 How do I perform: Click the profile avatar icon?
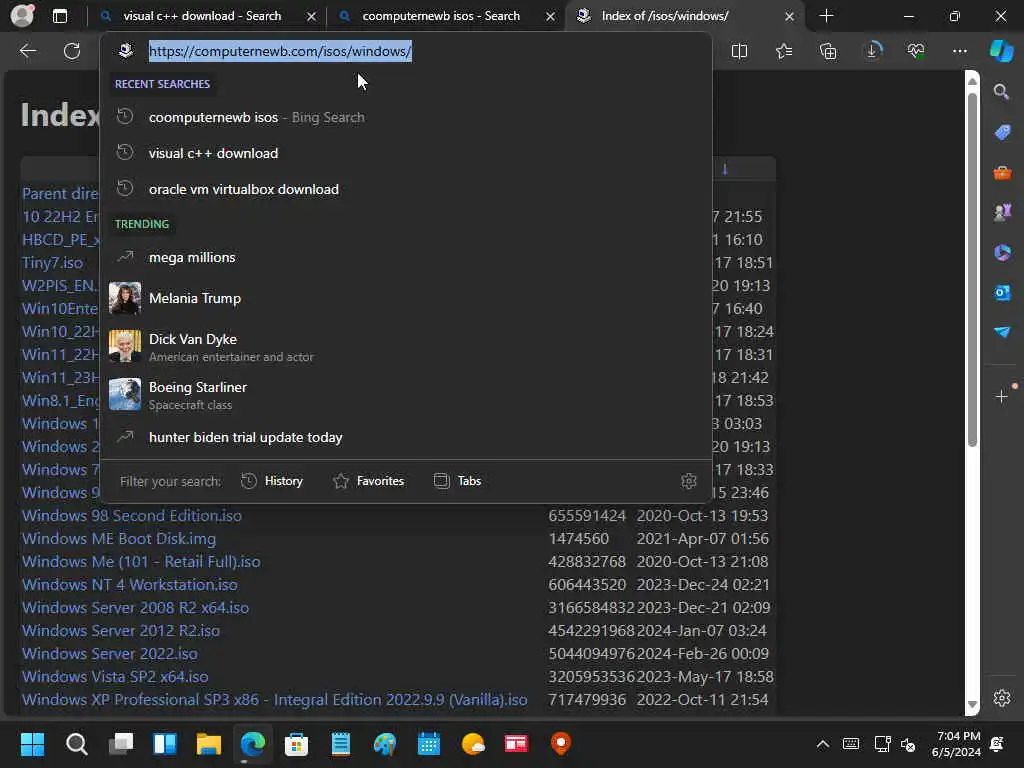coord(22,16)
